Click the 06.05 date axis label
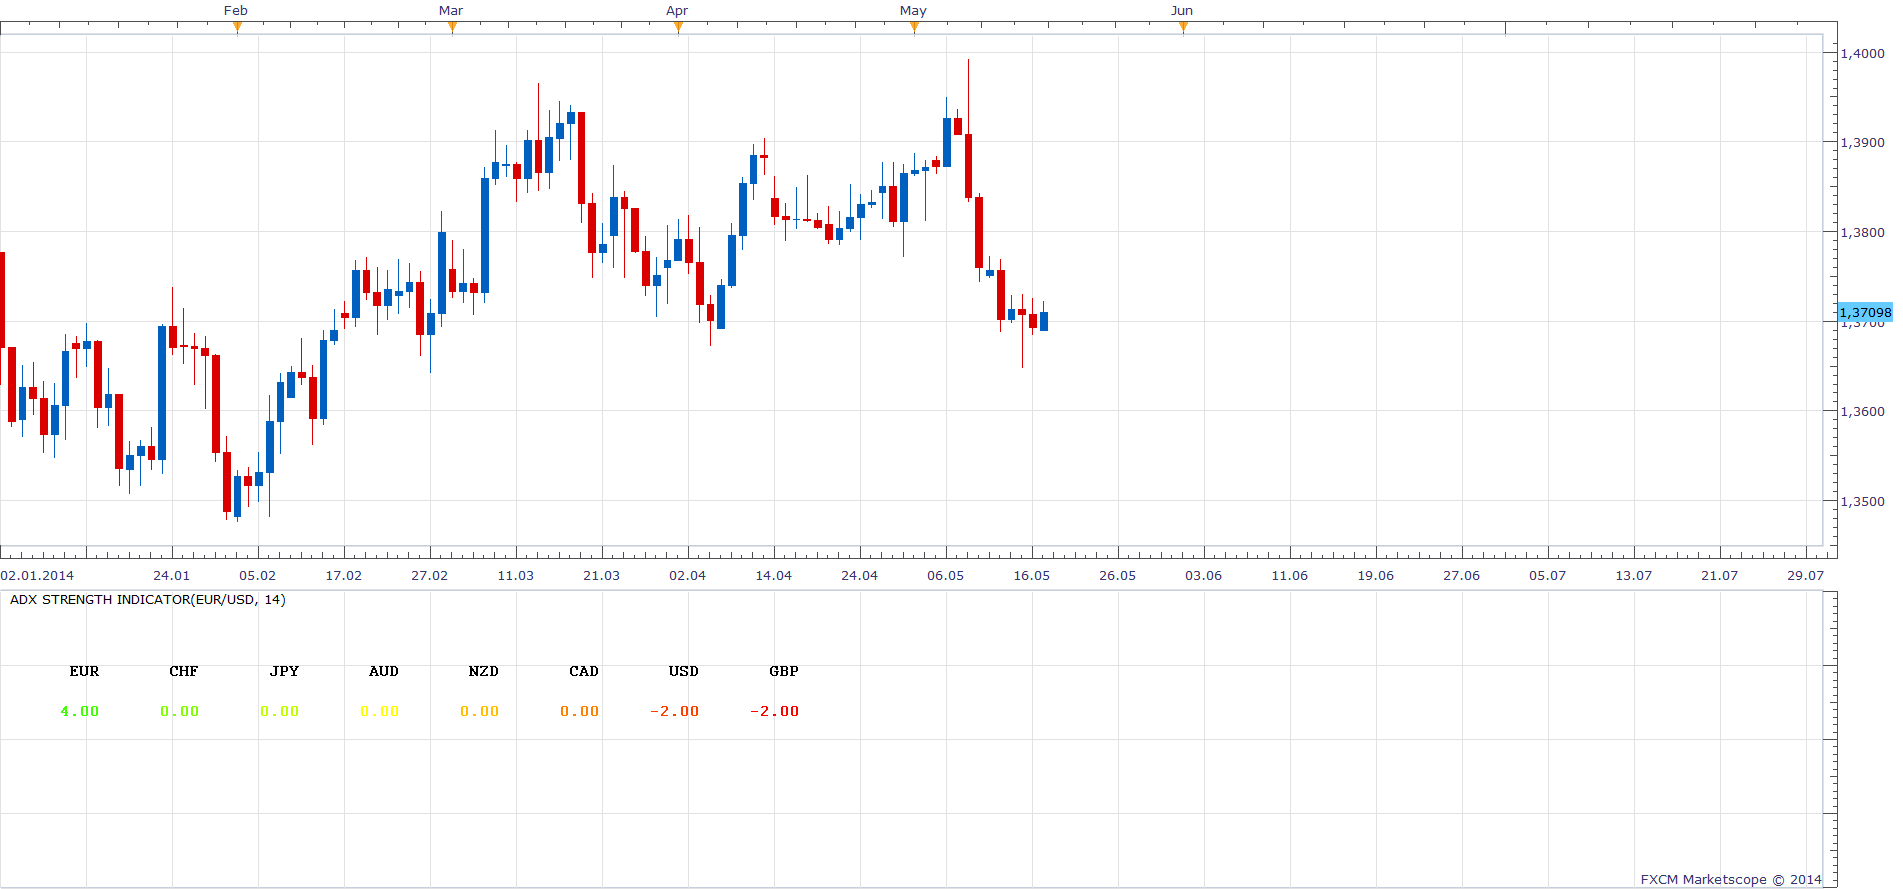The height and width of the screenshot is (889, 1903). (946, 576)
